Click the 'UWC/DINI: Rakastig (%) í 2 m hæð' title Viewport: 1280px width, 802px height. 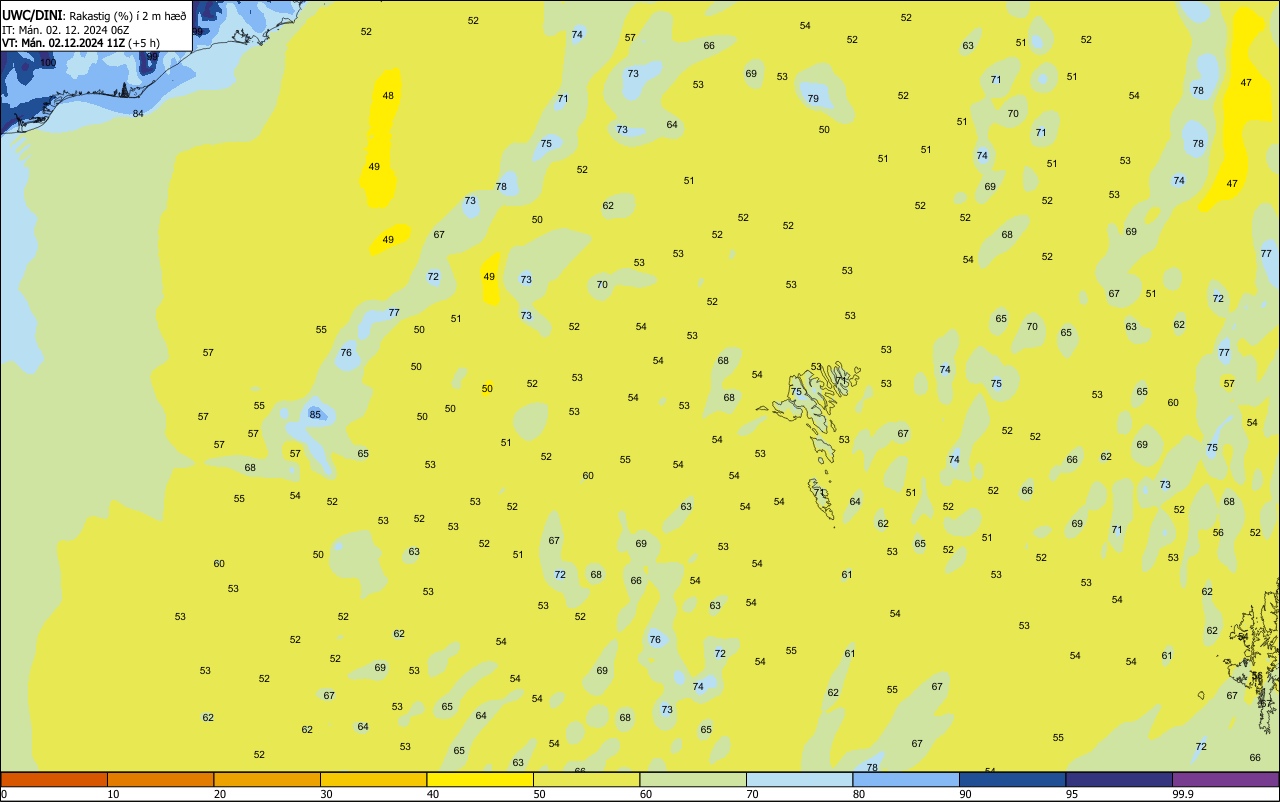[94, 15]
